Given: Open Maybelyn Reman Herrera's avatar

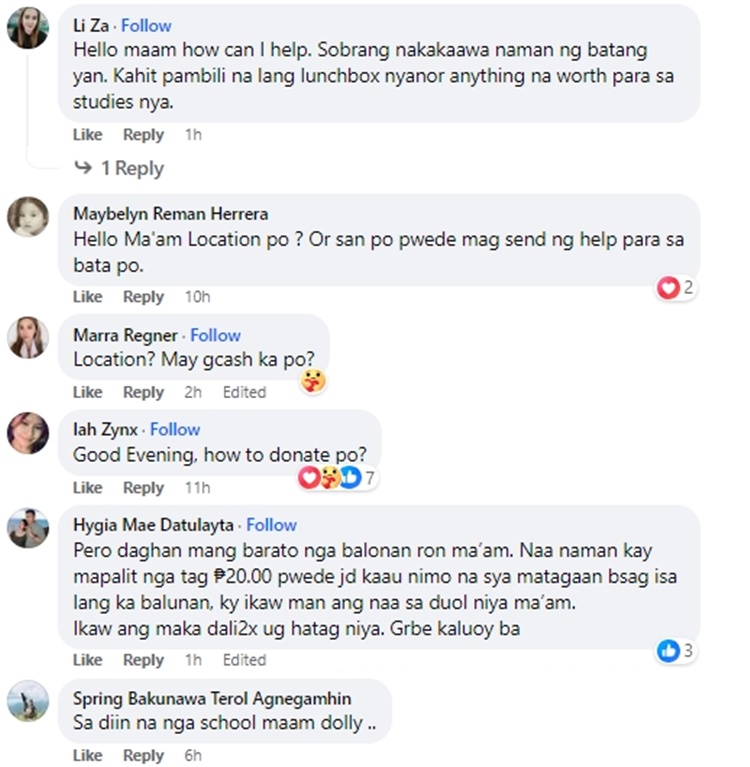Looking at the screenshot, I should [x=28, y=217].
